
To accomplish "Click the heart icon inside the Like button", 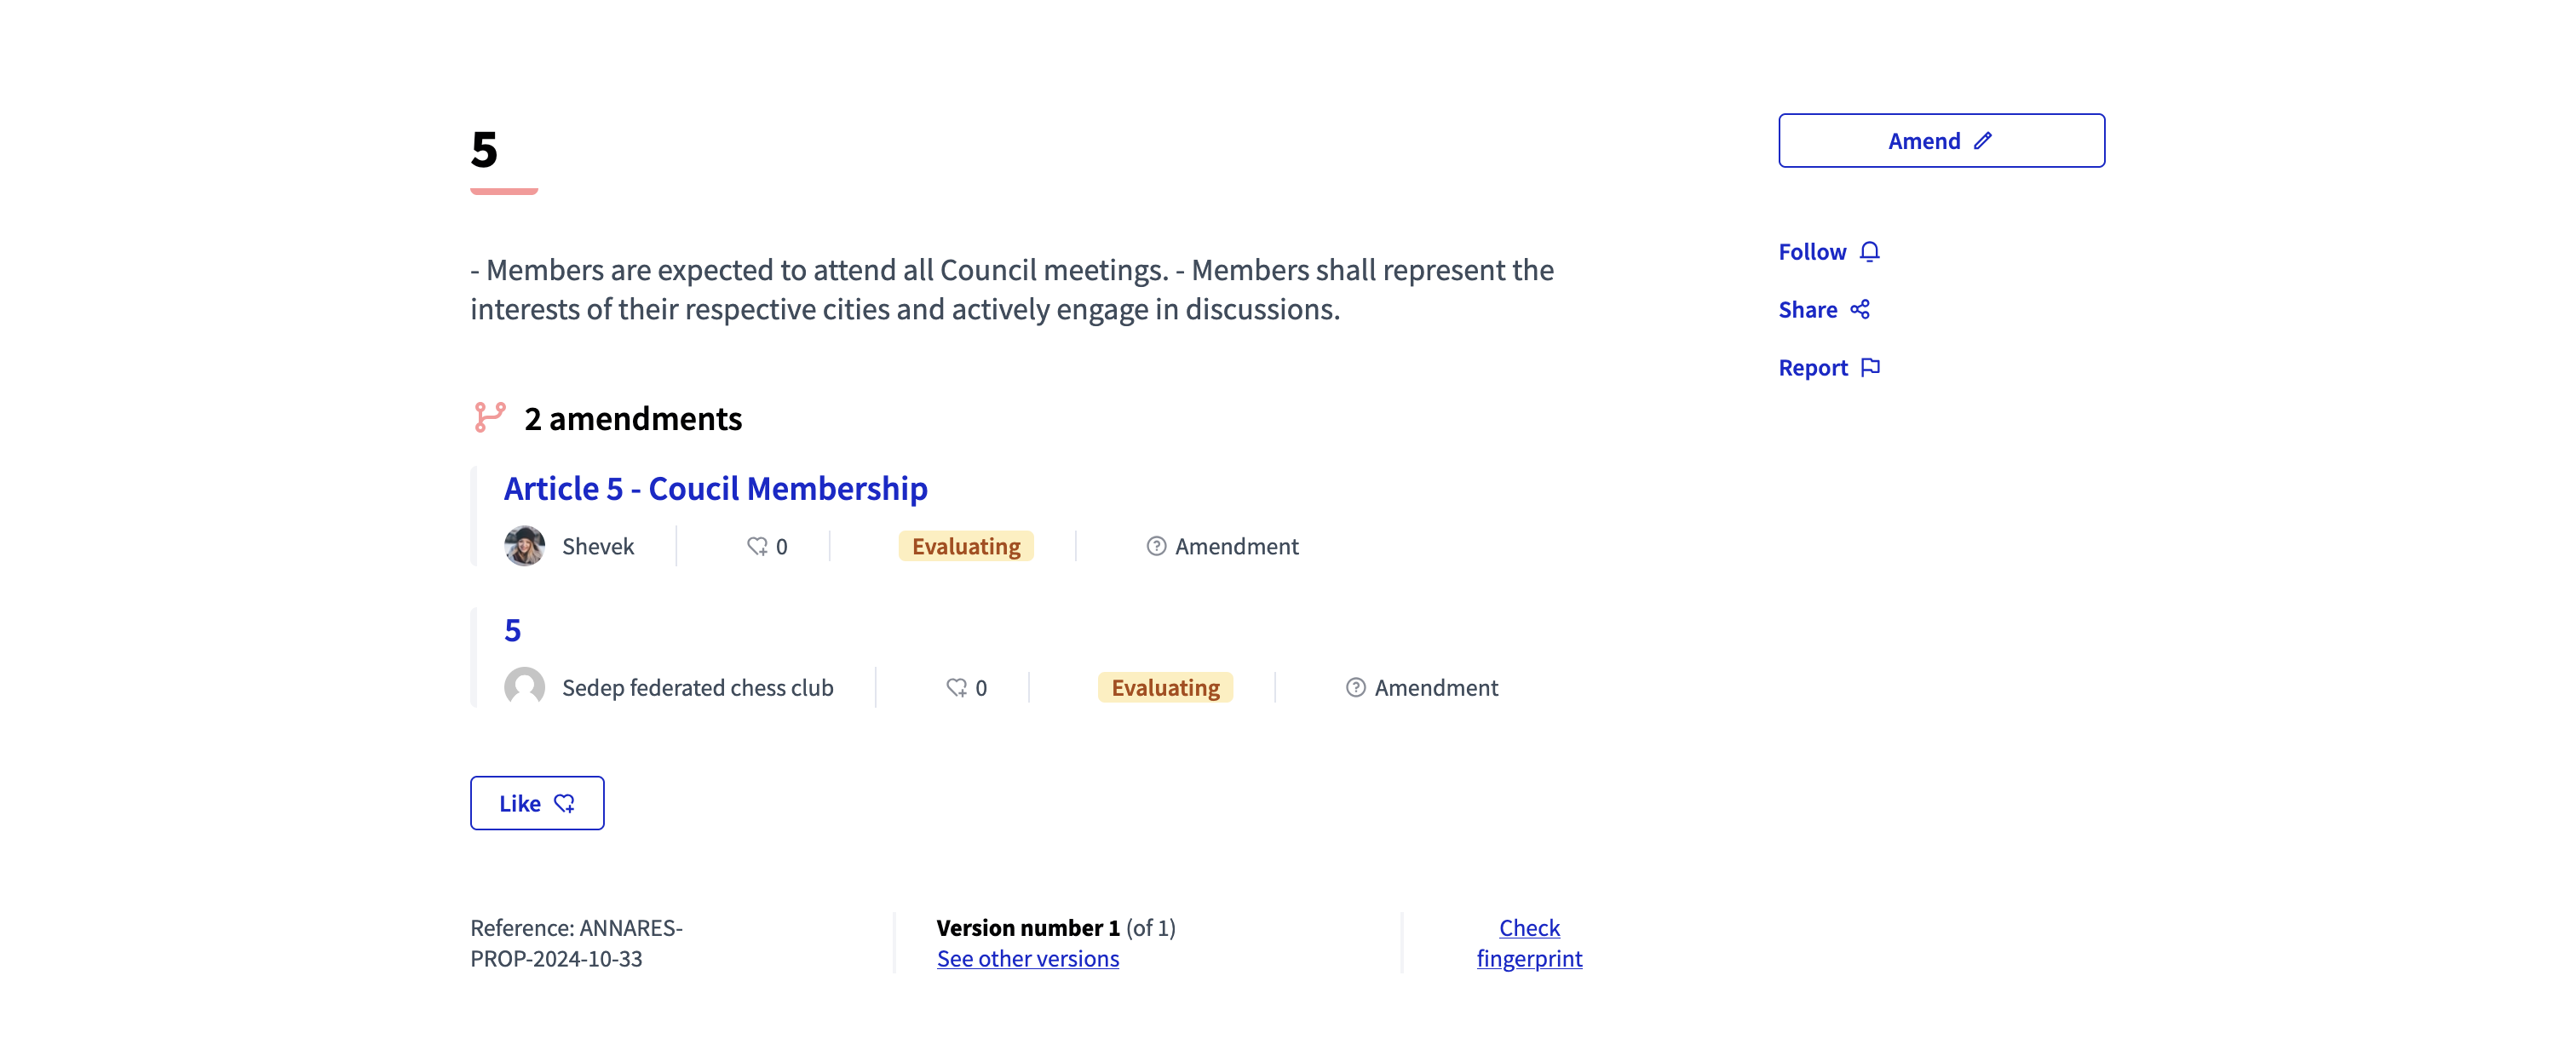I will 564,803.
